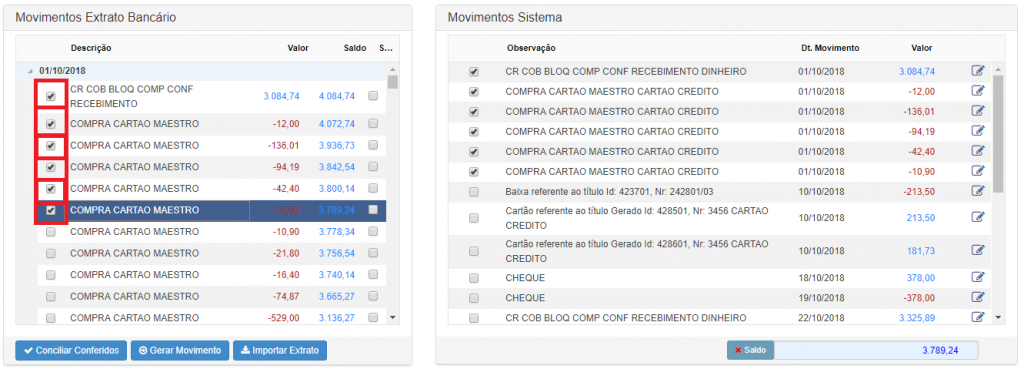The width and height of the screenshot is (1024, 369).
Task: Click the up arrow of the system movements scrollbar
Action: pyautogui.click(x=998, y=69)
